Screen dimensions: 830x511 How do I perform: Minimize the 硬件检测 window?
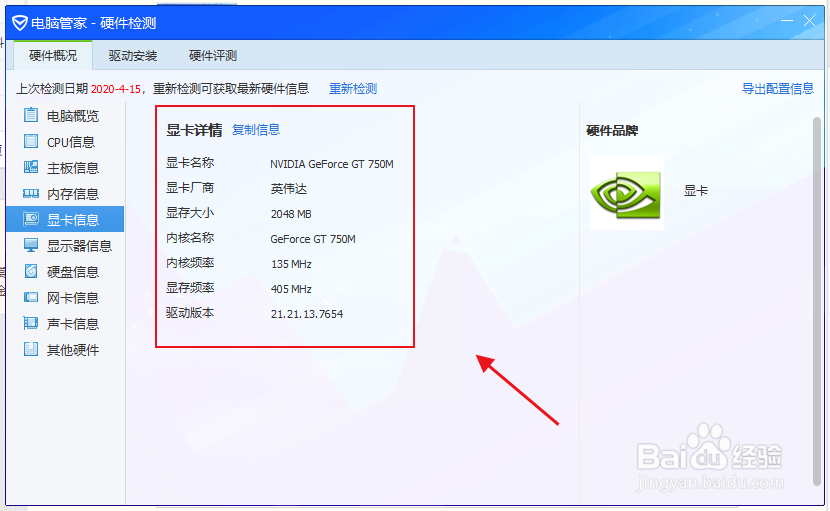pyautogui.click(x=787, y=21)
